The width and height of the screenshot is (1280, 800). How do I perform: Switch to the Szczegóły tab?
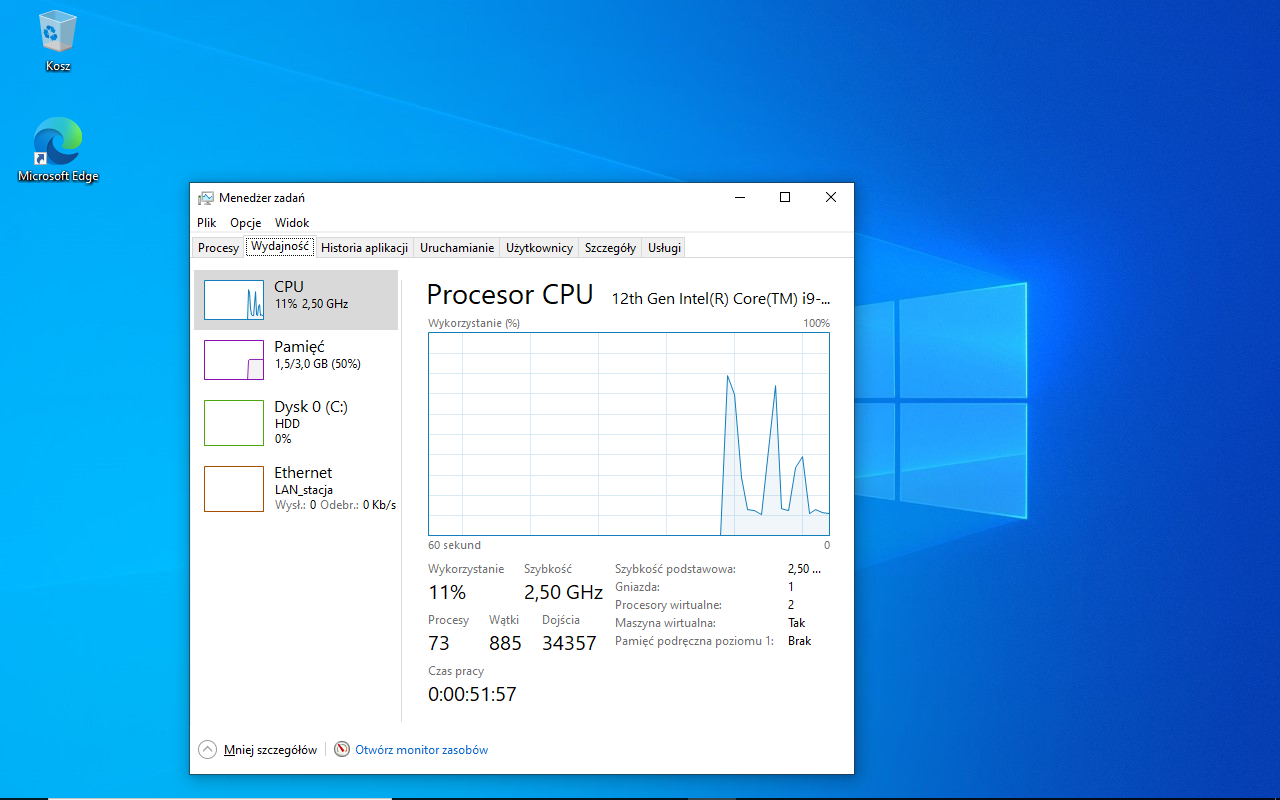pos(610,248)
